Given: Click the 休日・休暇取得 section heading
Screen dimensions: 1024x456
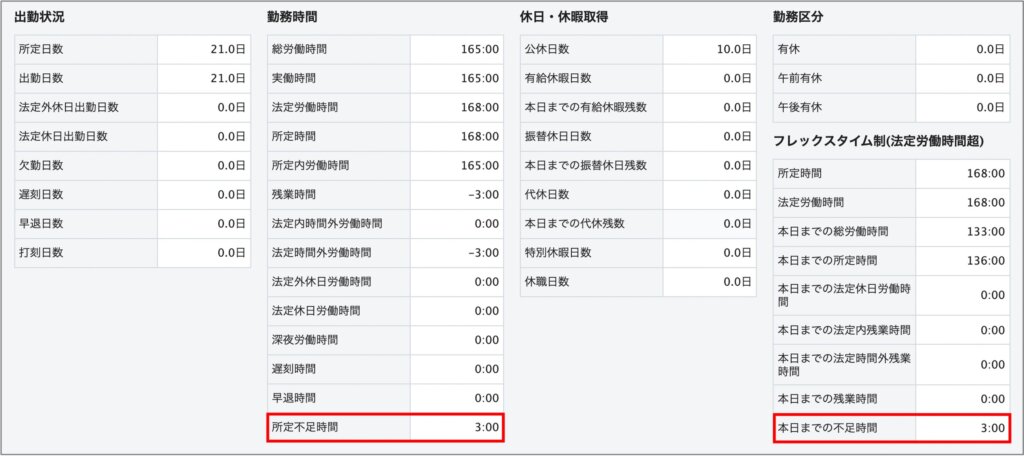Looking at the screenshot, I should 565,17.
